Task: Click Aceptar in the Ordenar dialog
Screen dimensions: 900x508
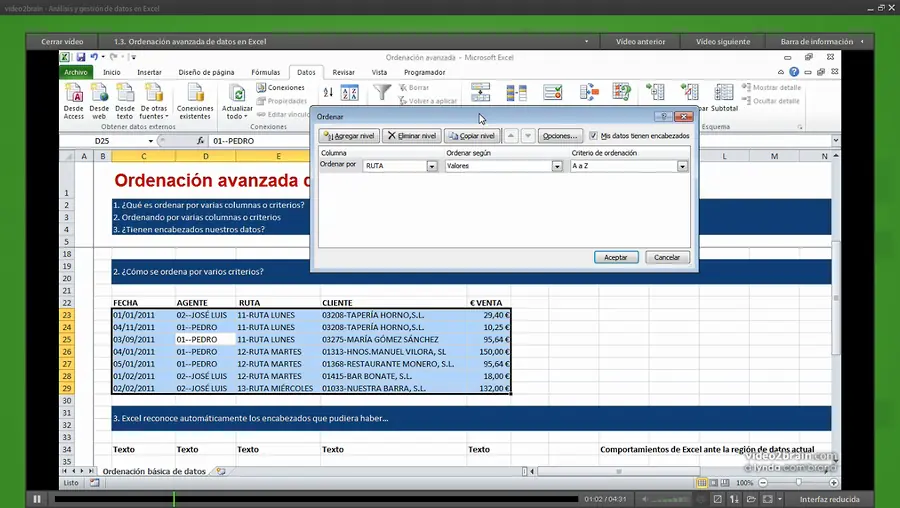Action: [x=616, y=257]
